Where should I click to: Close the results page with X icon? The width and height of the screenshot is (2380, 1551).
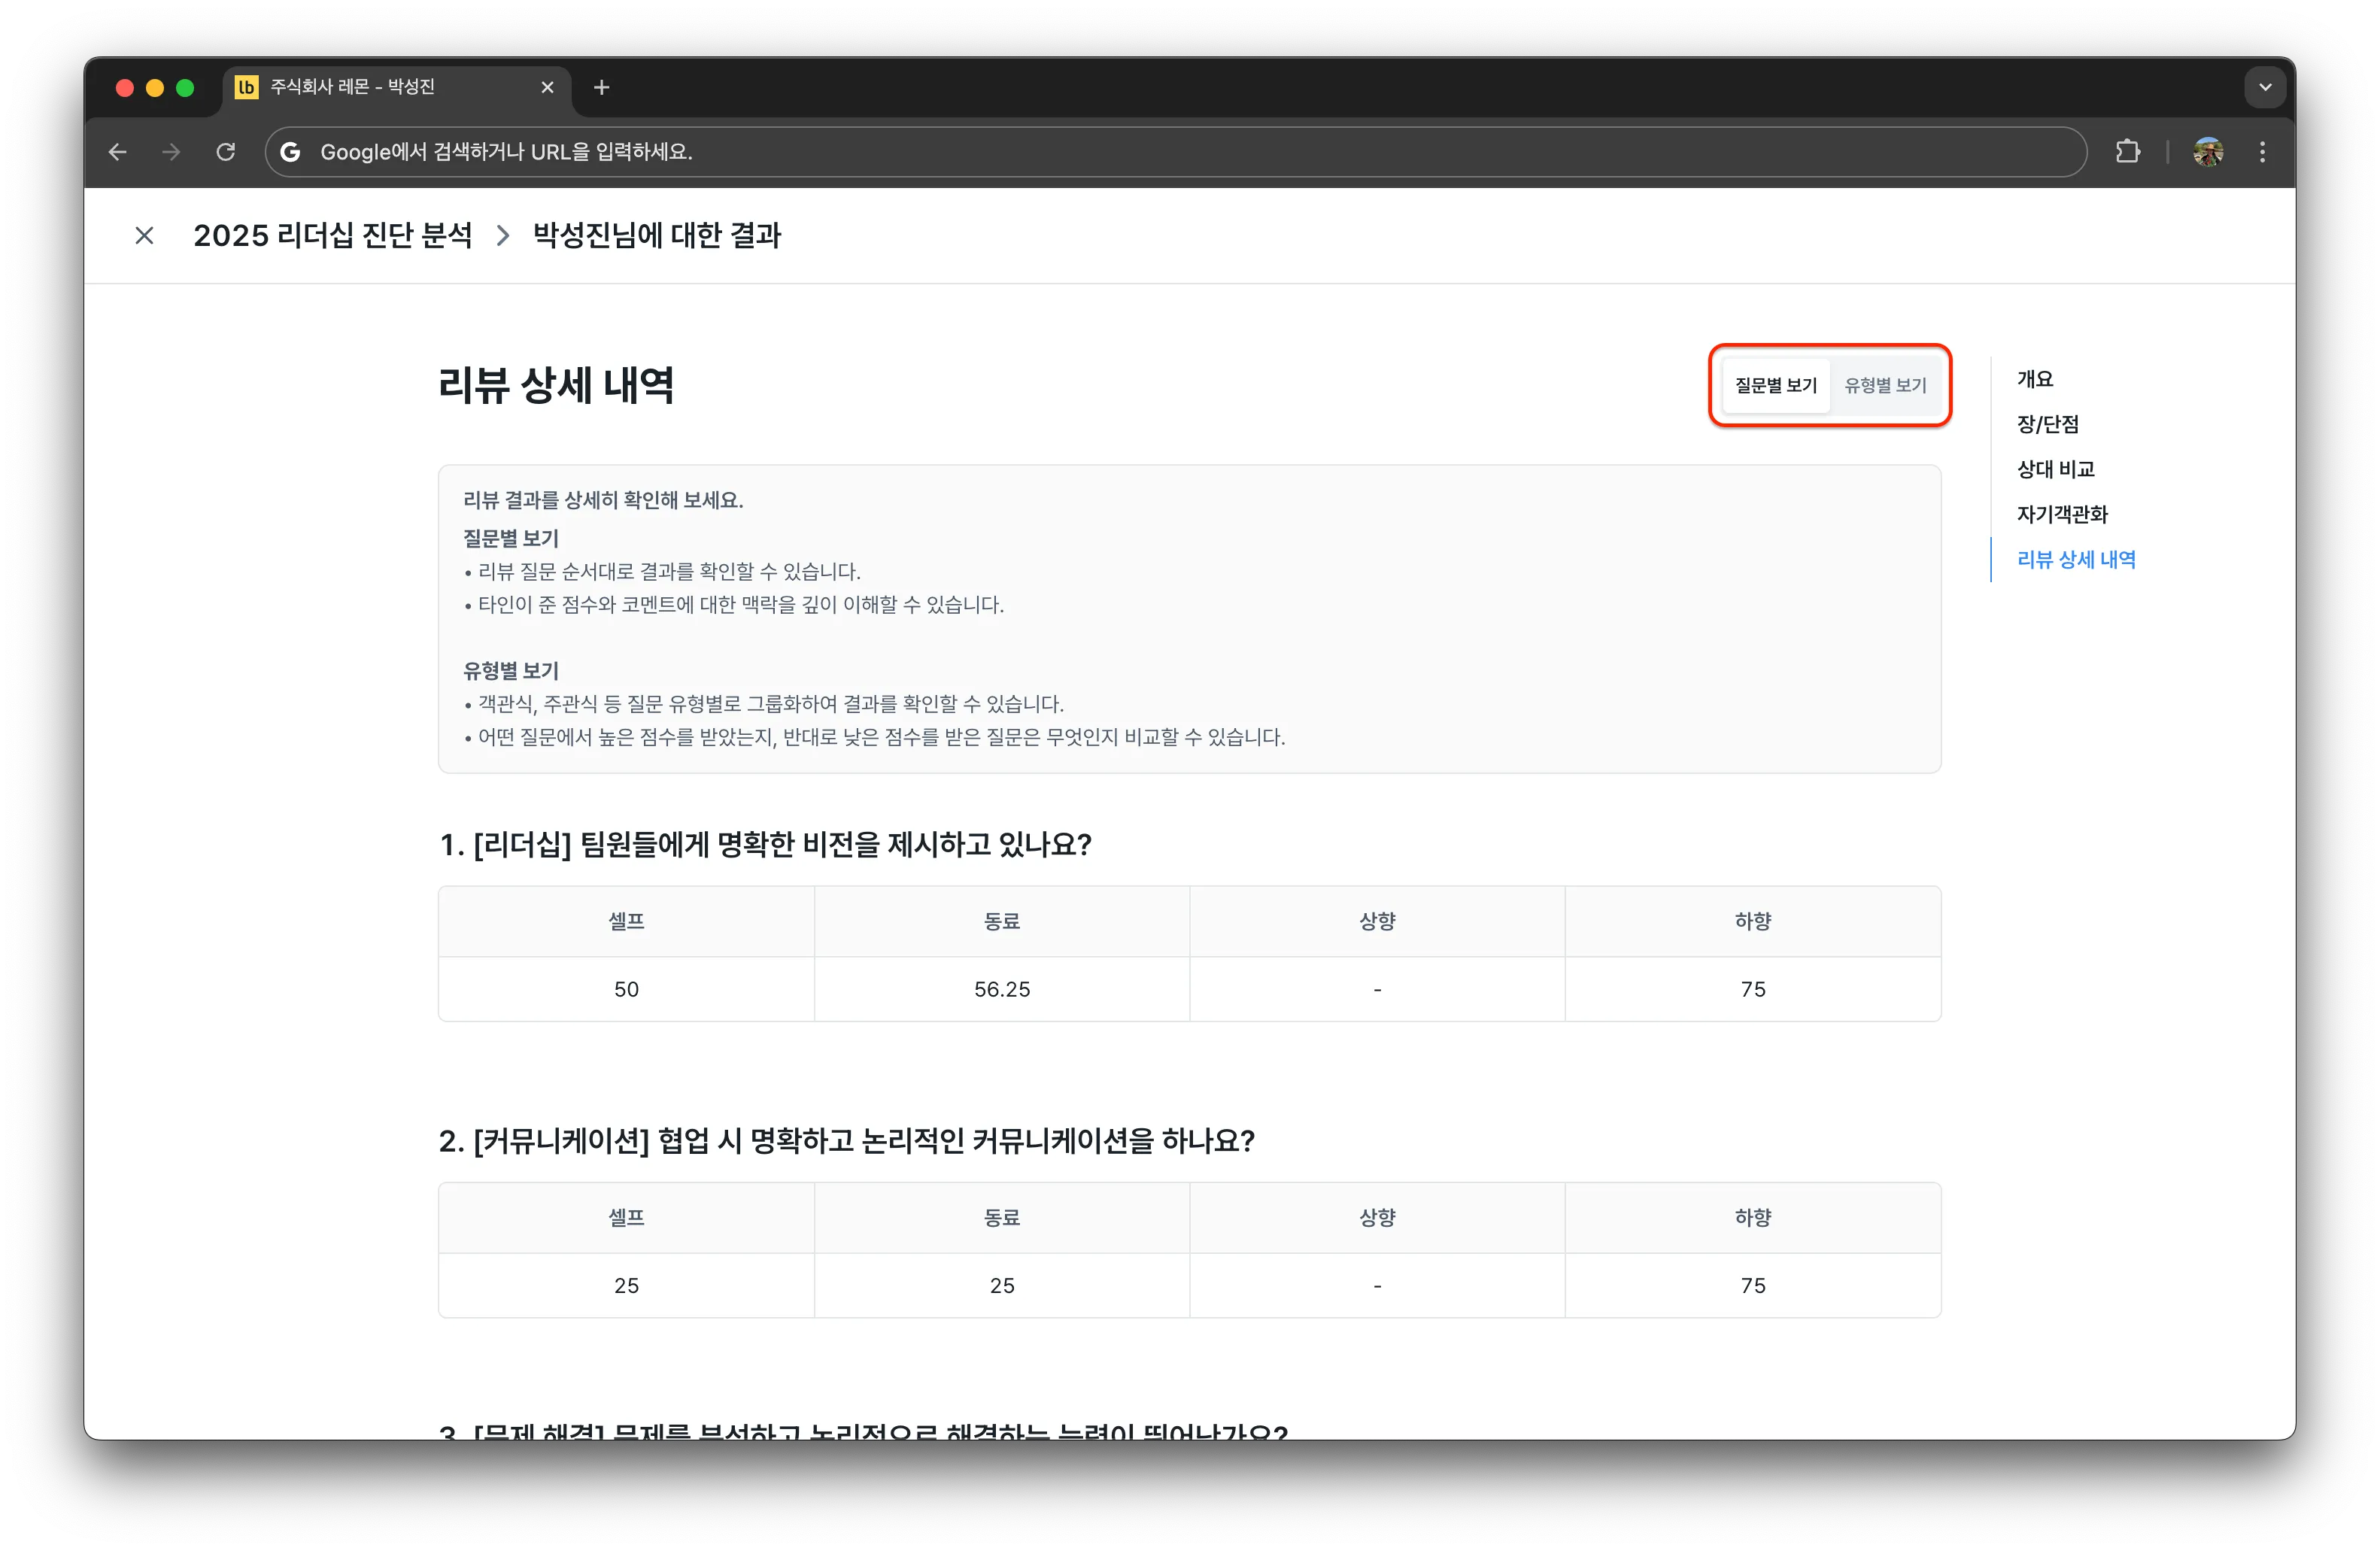pos(145,236)
